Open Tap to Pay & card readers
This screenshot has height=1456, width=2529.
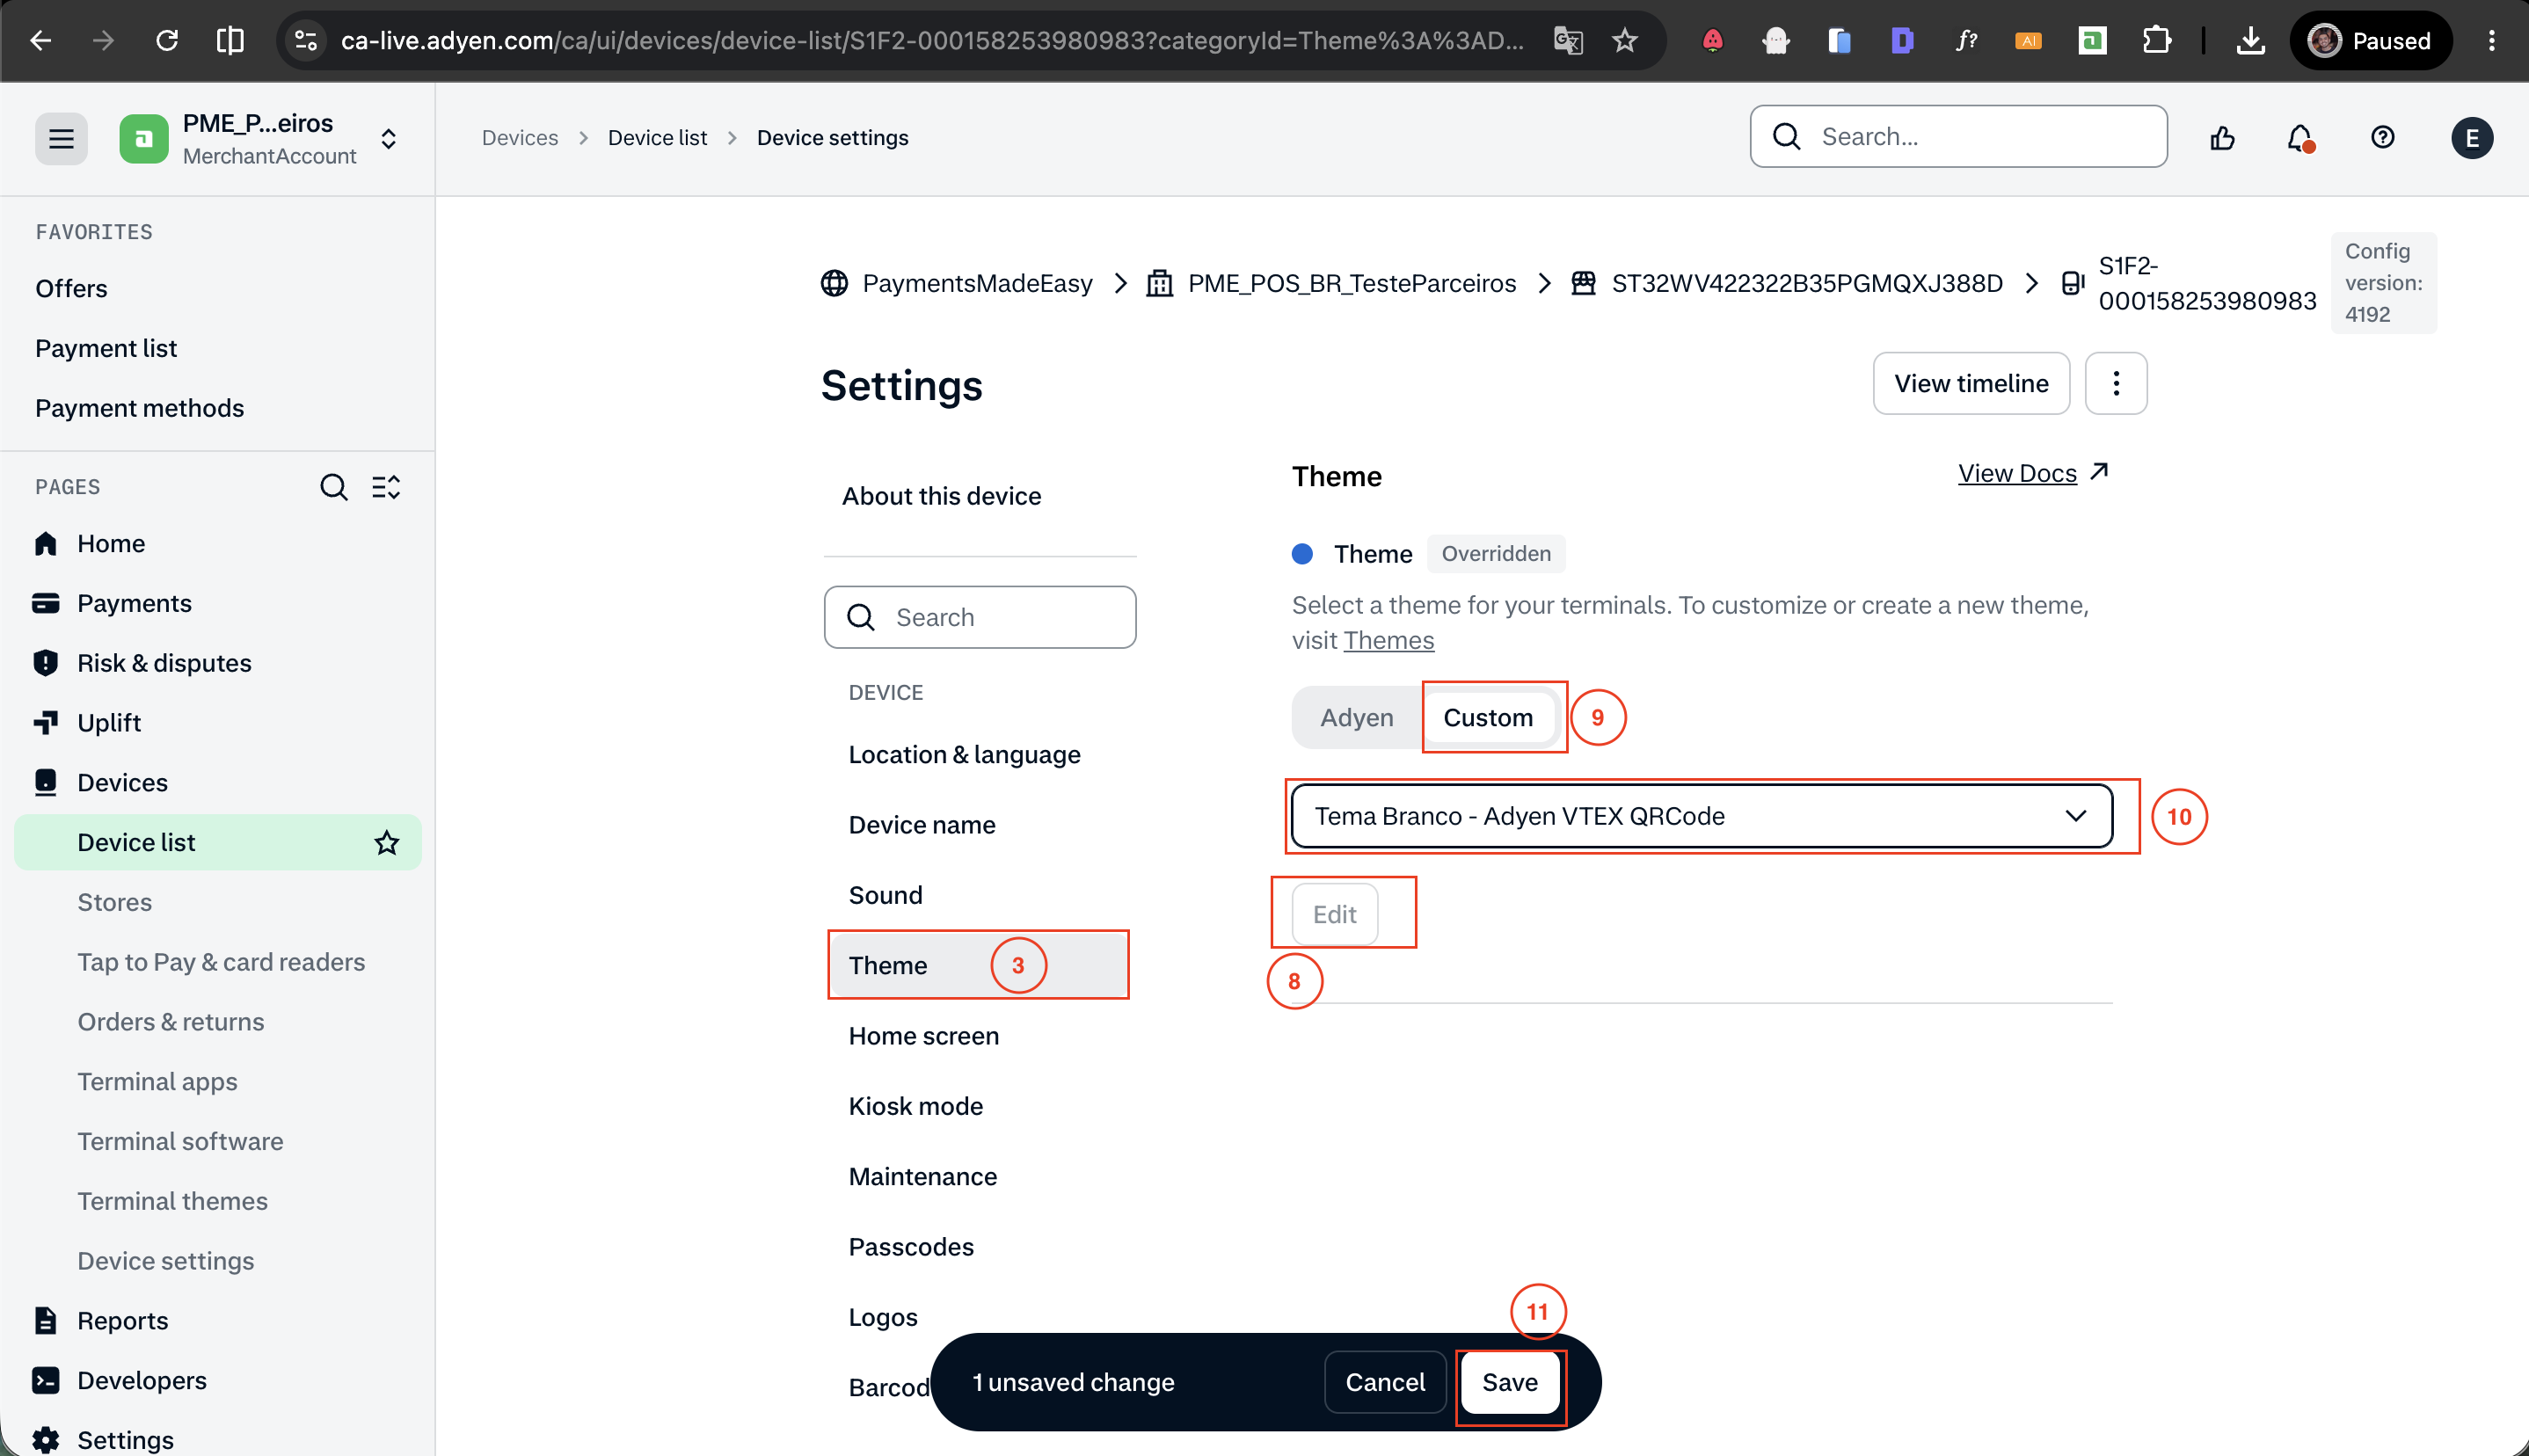221,962
